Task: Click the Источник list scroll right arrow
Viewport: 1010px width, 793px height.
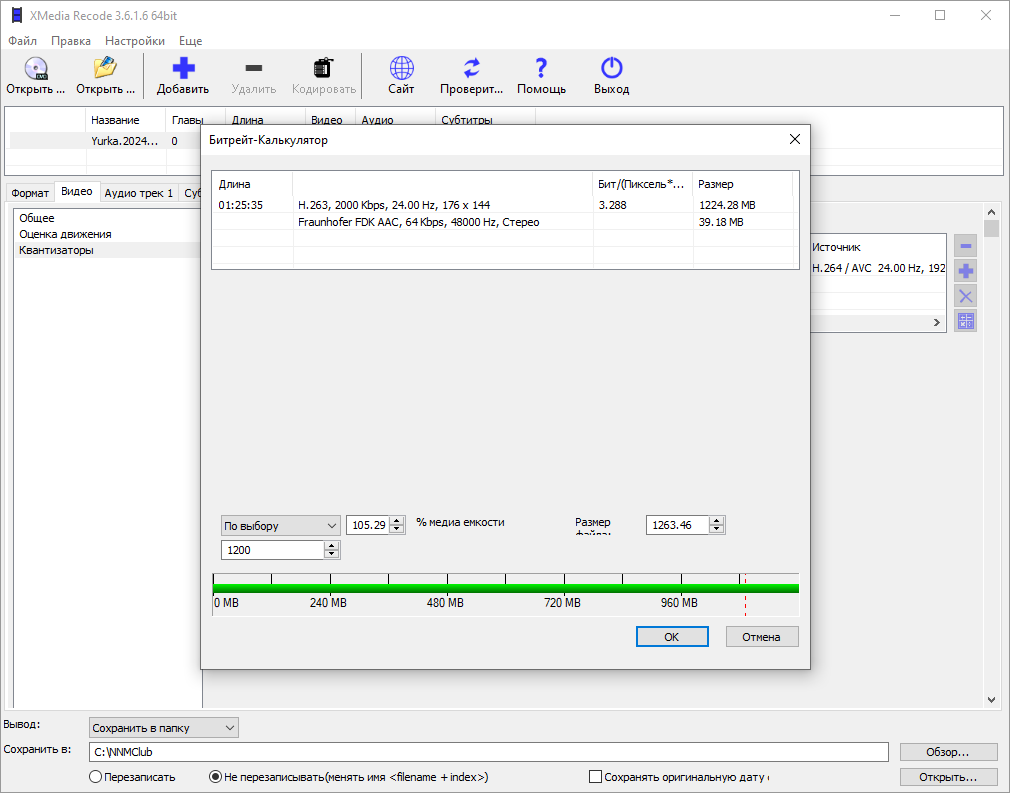Action: pos(937,322)
